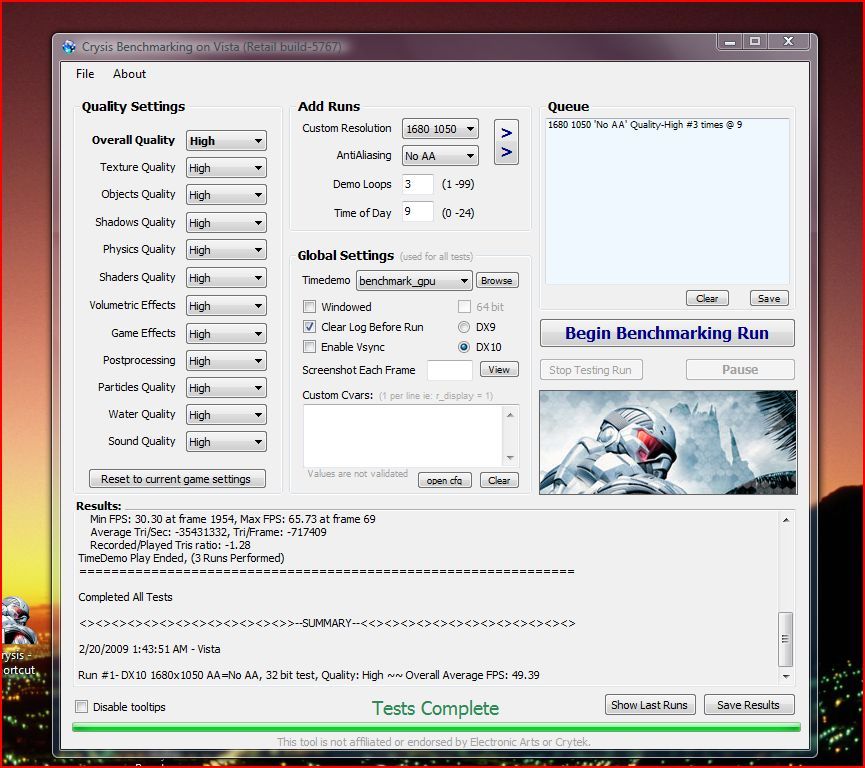Open the Texture Quality dropdown
The image size is (865, 768).
[x=226, y=168]
